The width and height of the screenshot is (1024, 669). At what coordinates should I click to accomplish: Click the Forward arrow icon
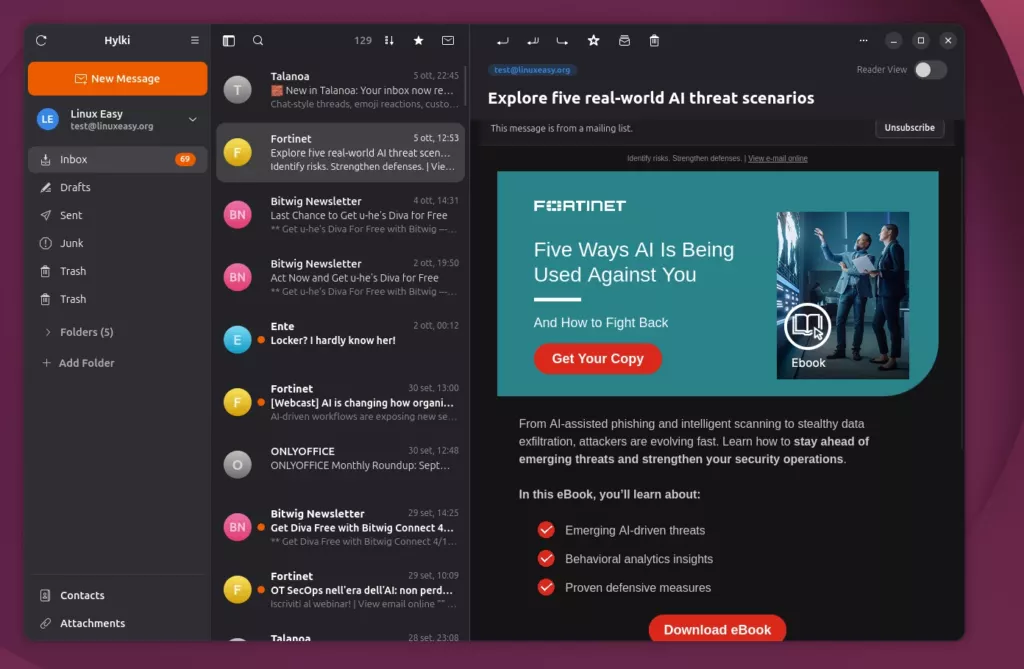(562, 41)
